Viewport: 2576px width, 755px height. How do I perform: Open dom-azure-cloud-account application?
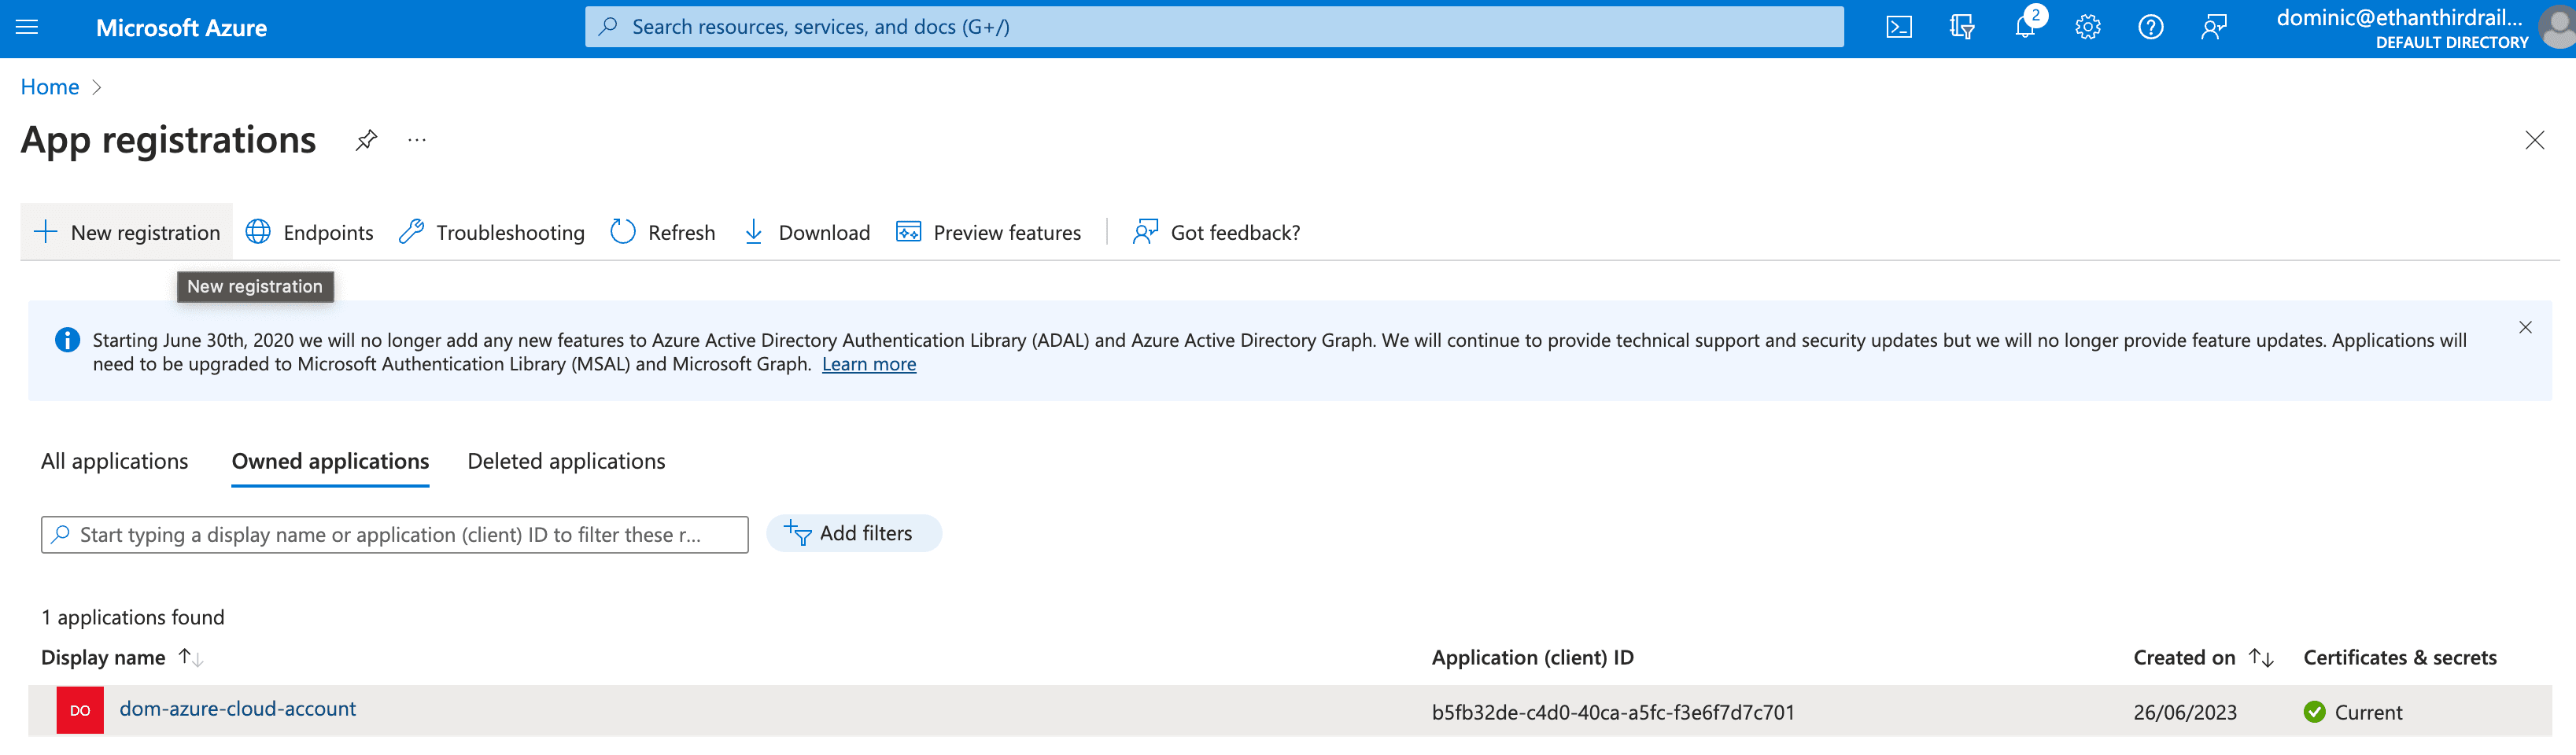[238, 708]
